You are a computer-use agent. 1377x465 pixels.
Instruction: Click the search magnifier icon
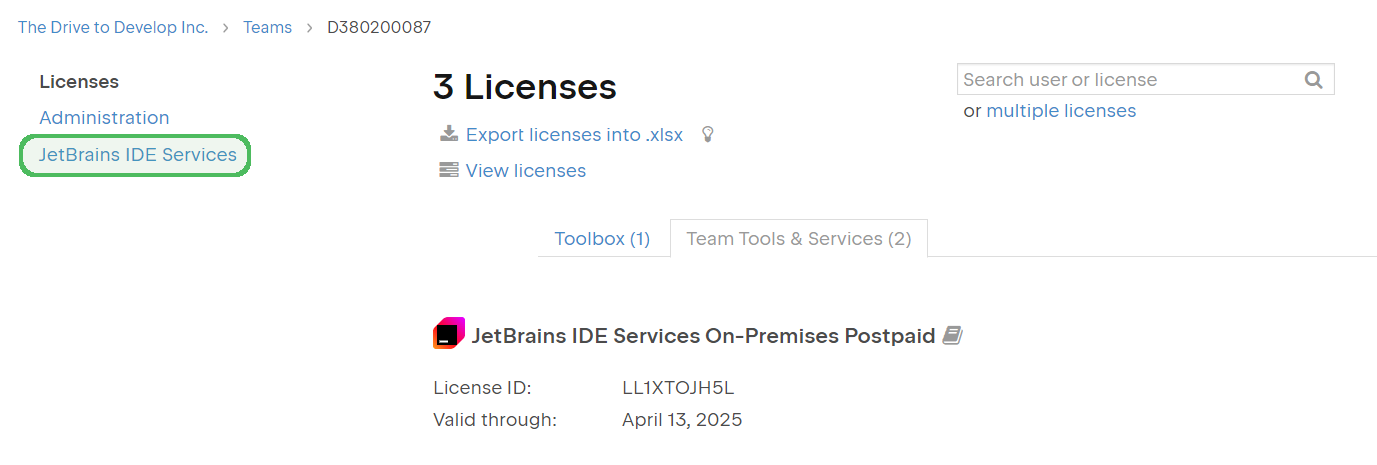tap(1314, 80)
